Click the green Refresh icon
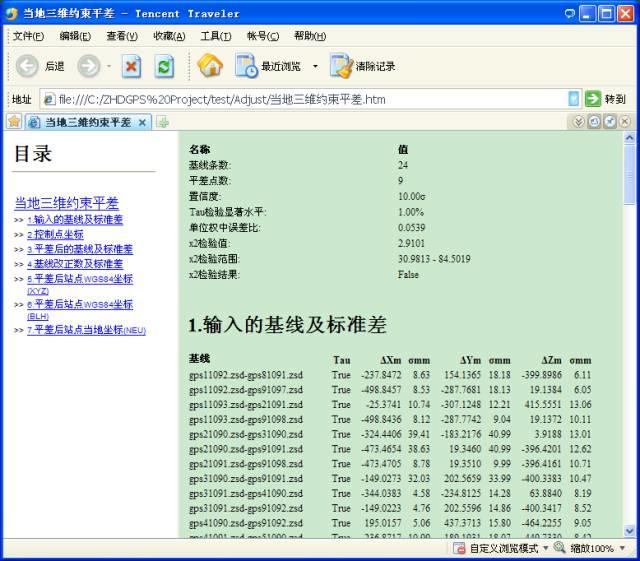Image resolution: width=640 pixels, height=561 pixels. point(164,66)
